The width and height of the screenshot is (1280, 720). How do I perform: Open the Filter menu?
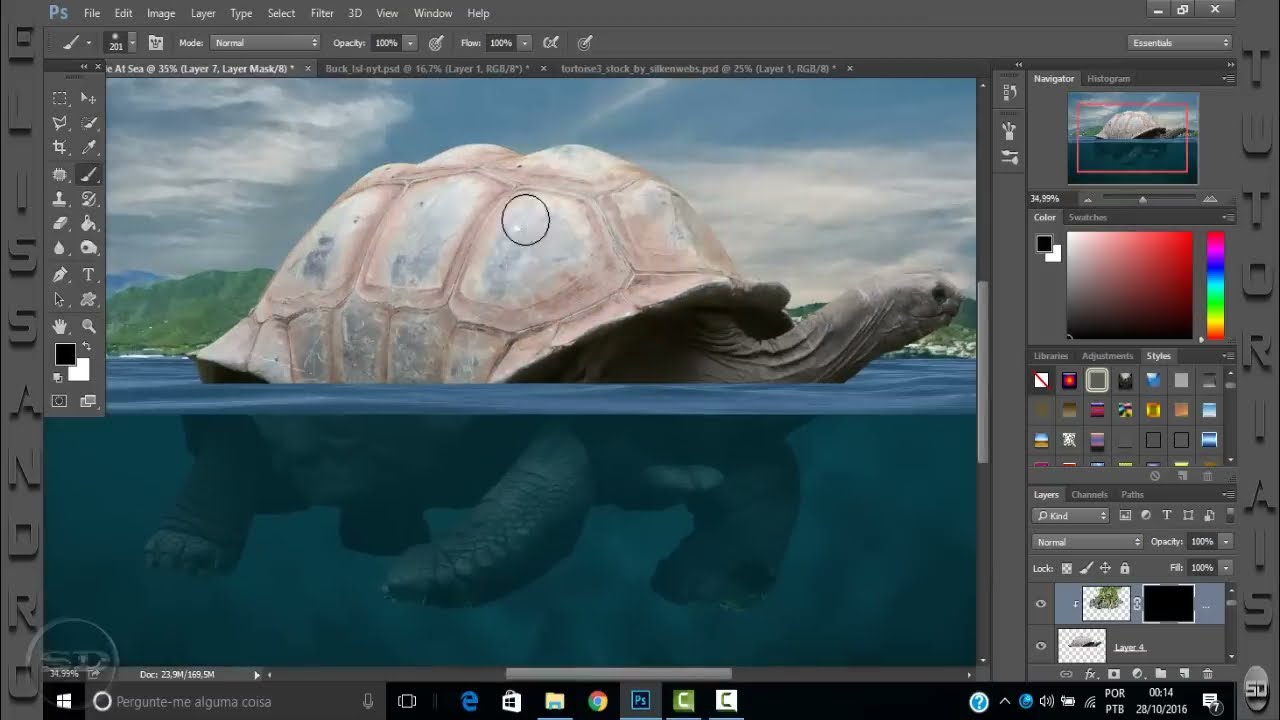(322, 13)
